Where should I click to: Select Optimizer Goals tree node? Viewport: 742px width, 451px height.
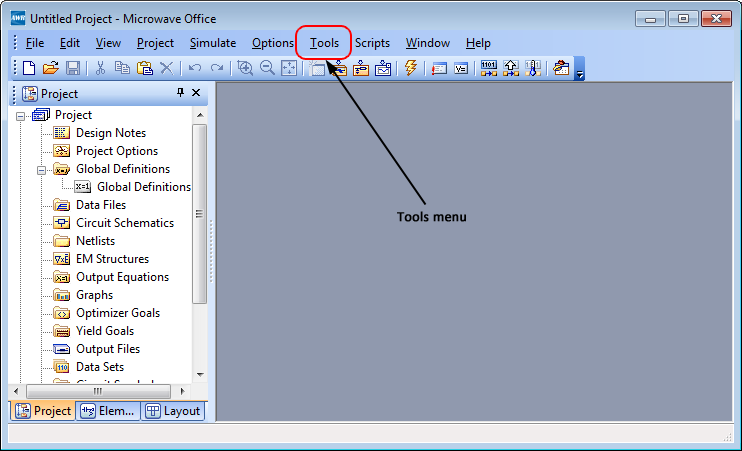(x=118, y=313)
